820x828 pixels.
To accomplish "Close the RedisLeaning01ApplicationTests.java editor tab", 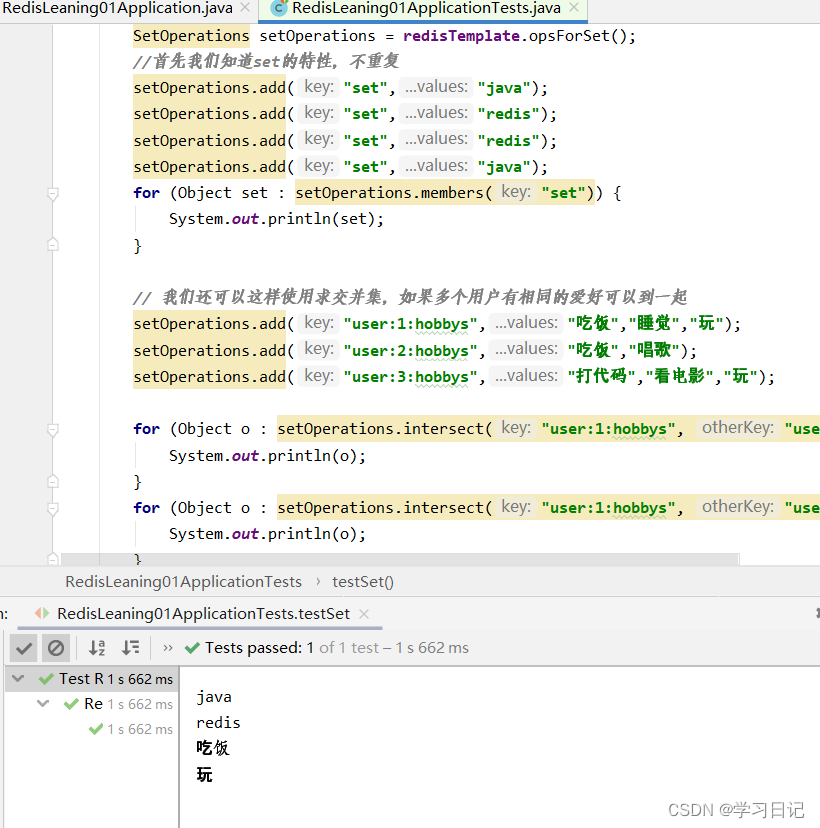I will coord(574,9).
